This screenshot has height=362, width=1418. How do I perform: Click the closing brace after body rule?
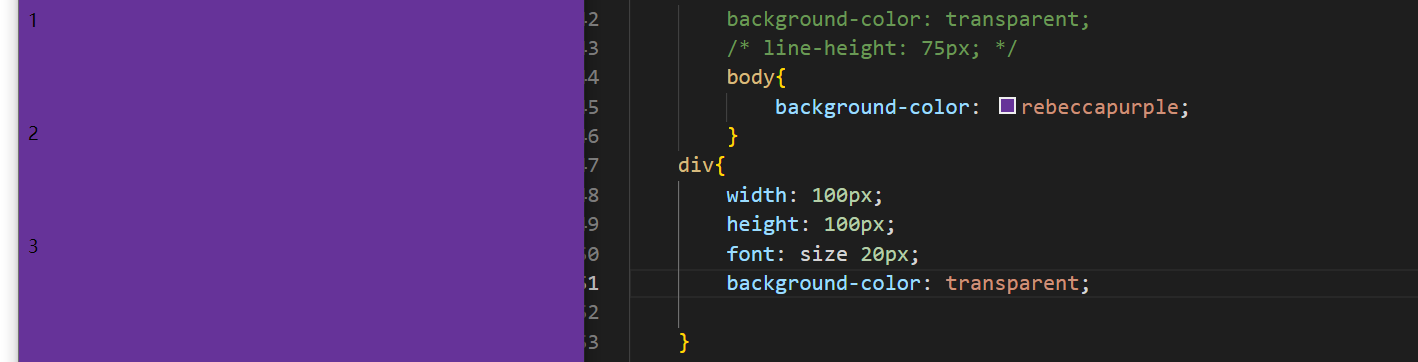(733, 136)
